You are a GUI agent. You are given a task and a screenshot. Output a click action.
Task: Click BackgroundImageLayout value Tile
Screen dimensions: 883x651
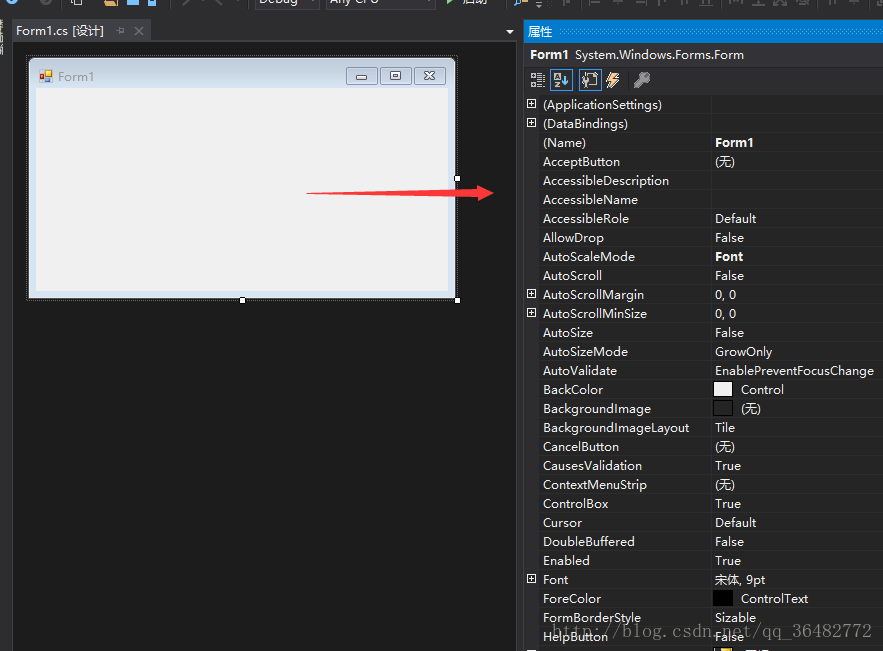(725, 427)
